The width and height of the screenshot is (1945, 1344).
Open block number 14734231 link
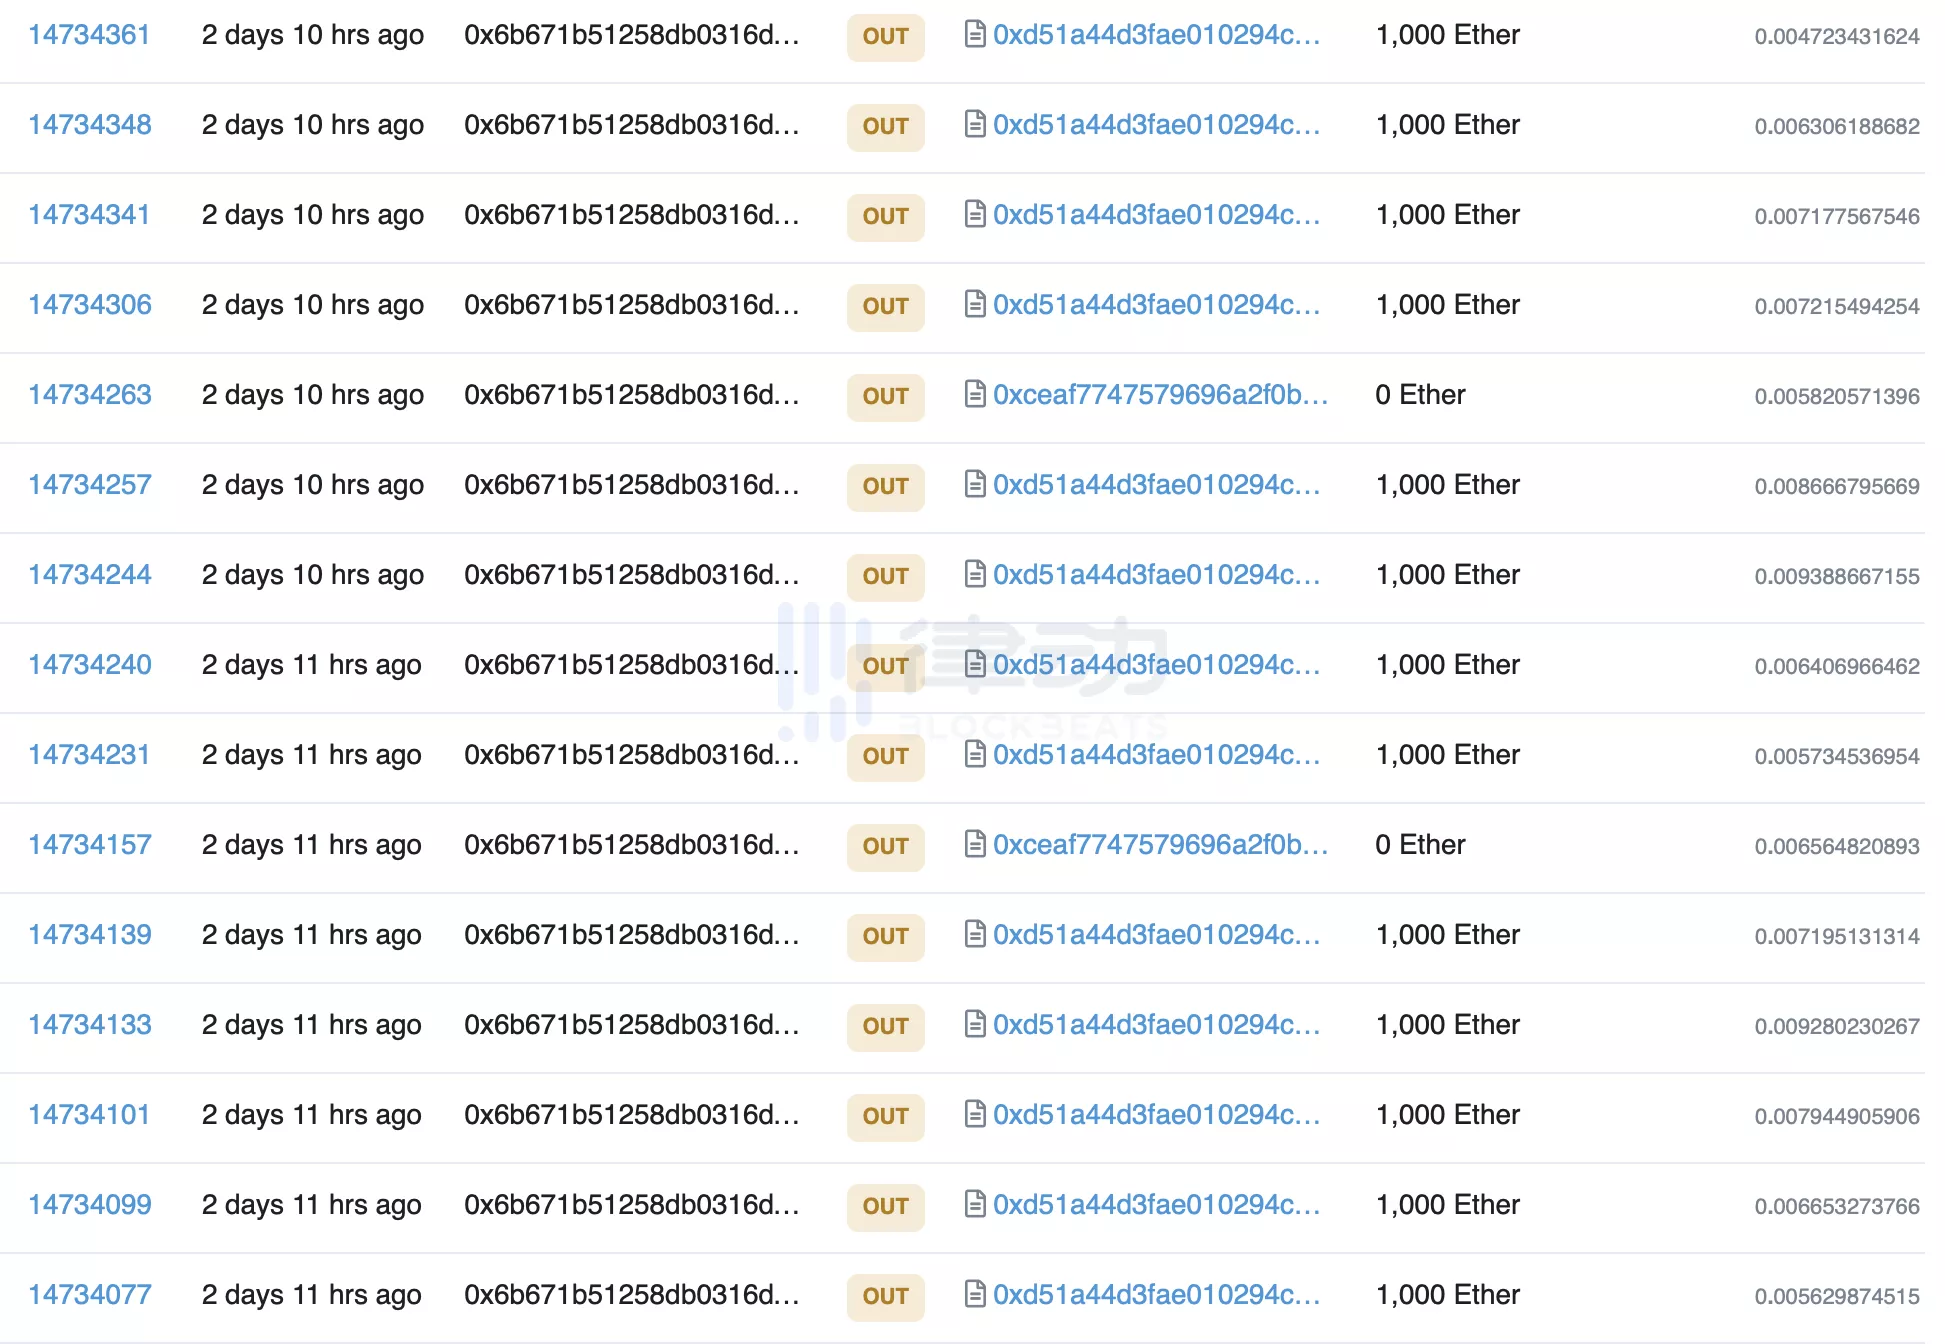(89, 755)
